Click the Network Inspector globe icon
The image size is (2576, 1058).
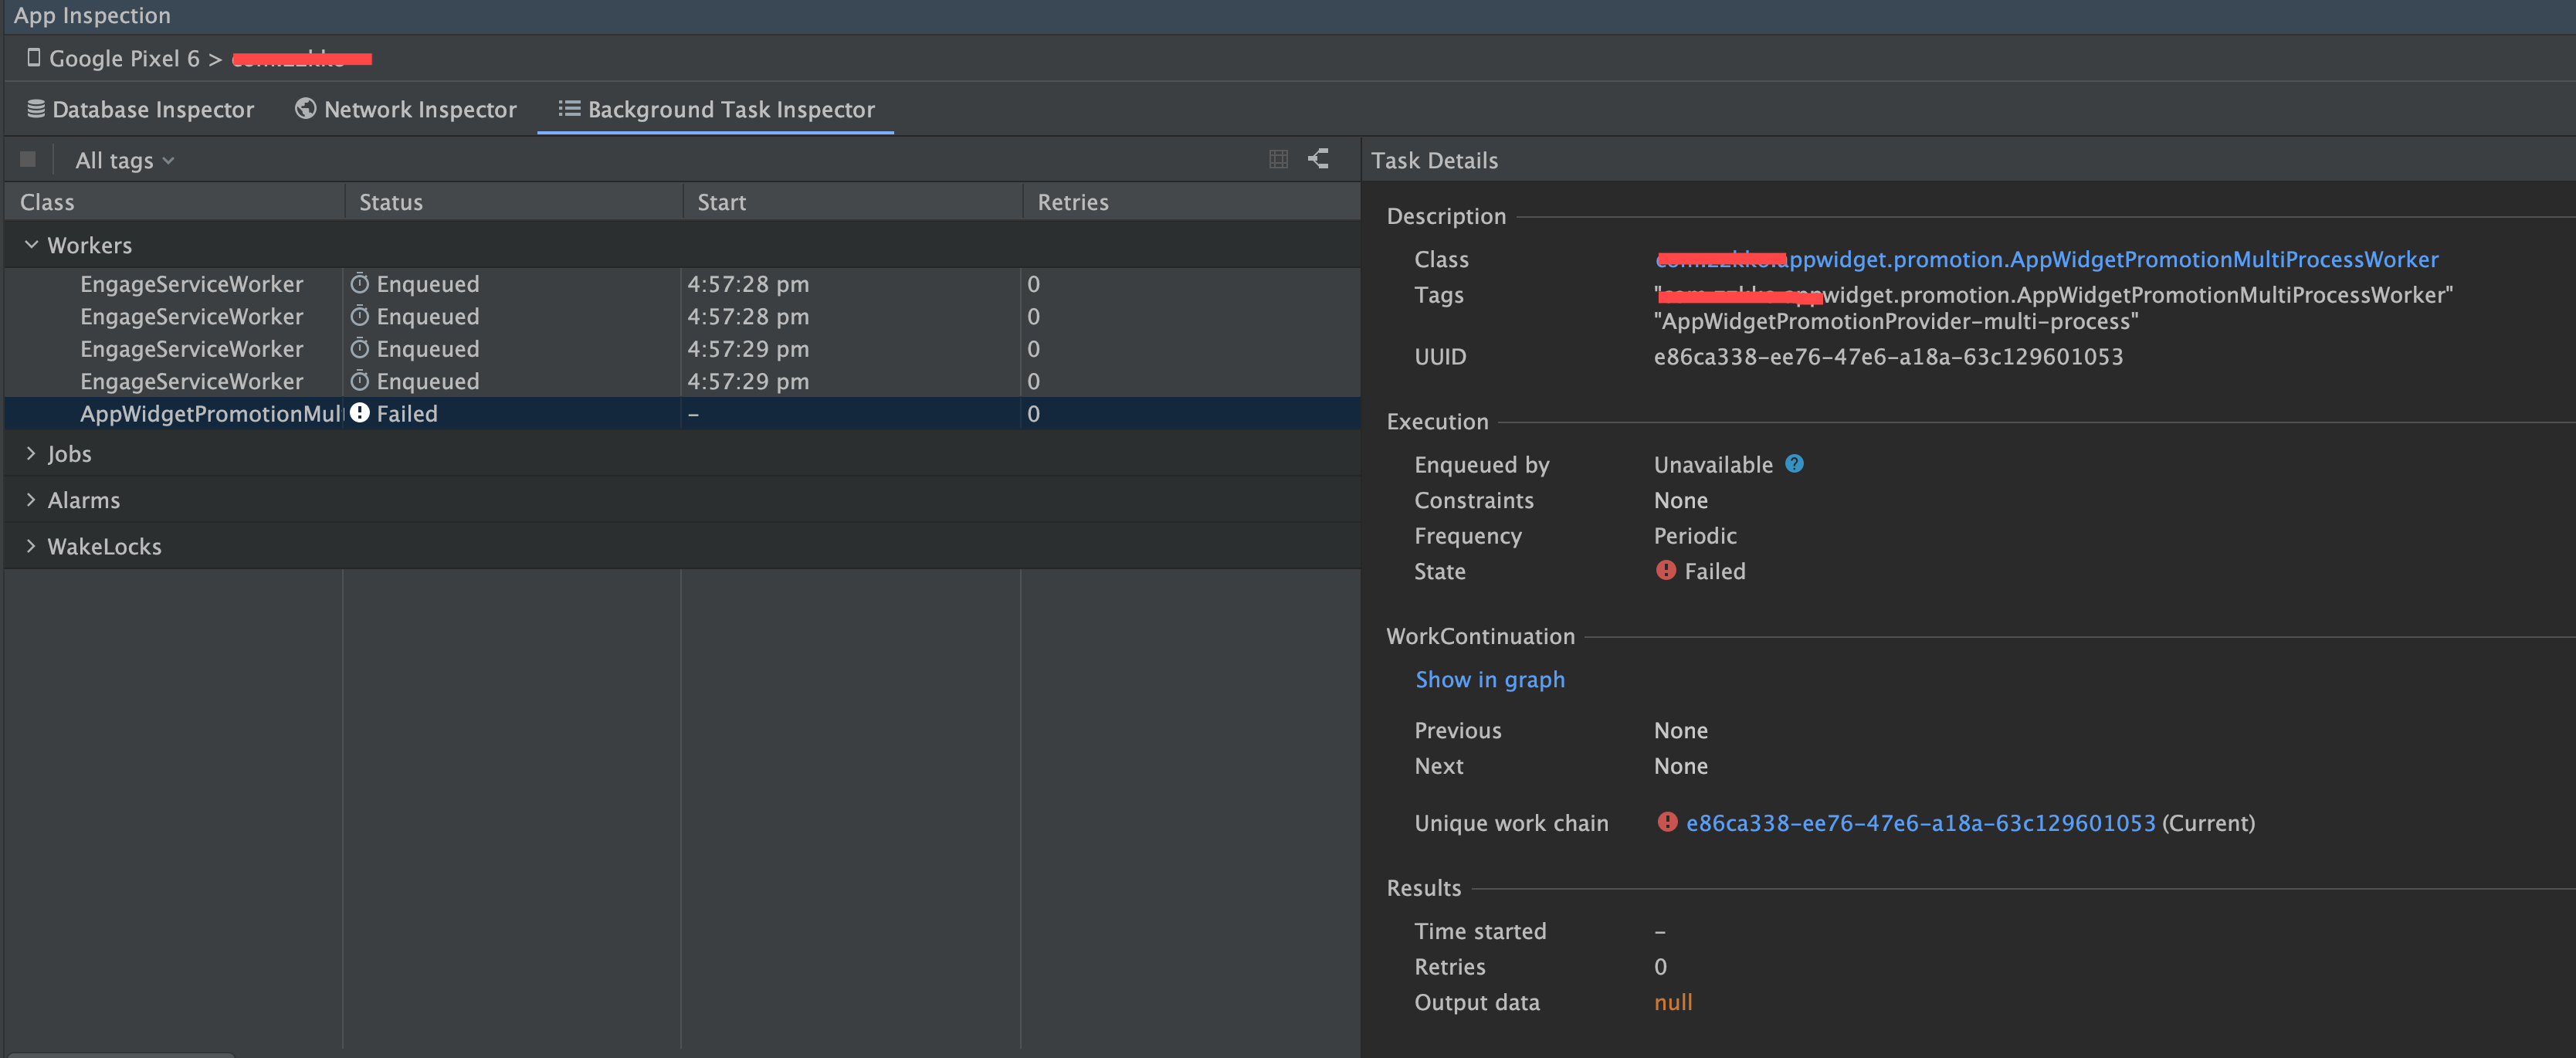click(x=305, y=109)
